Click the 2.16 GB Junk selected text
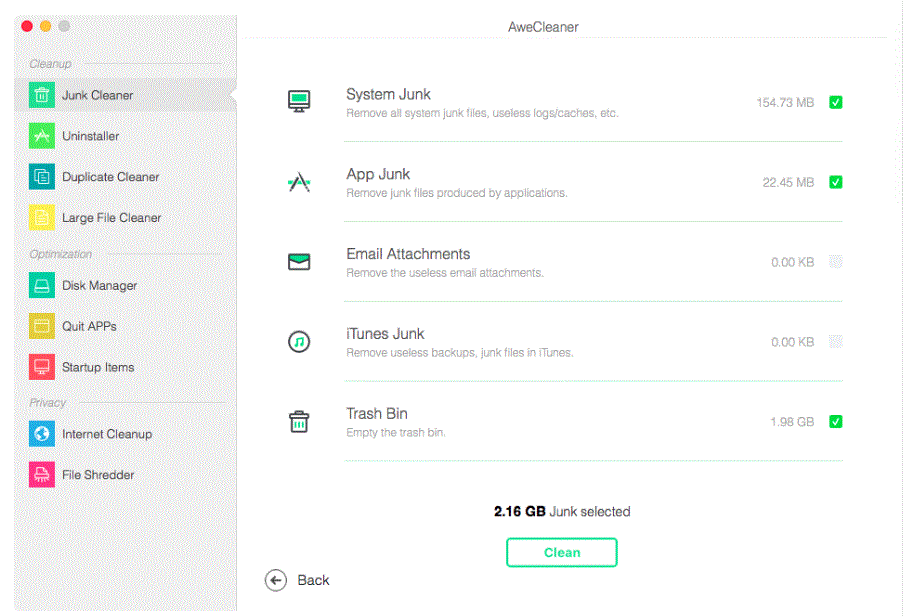Image resolution: width=903 pixels, height=616 pixels. coord(562,512)
